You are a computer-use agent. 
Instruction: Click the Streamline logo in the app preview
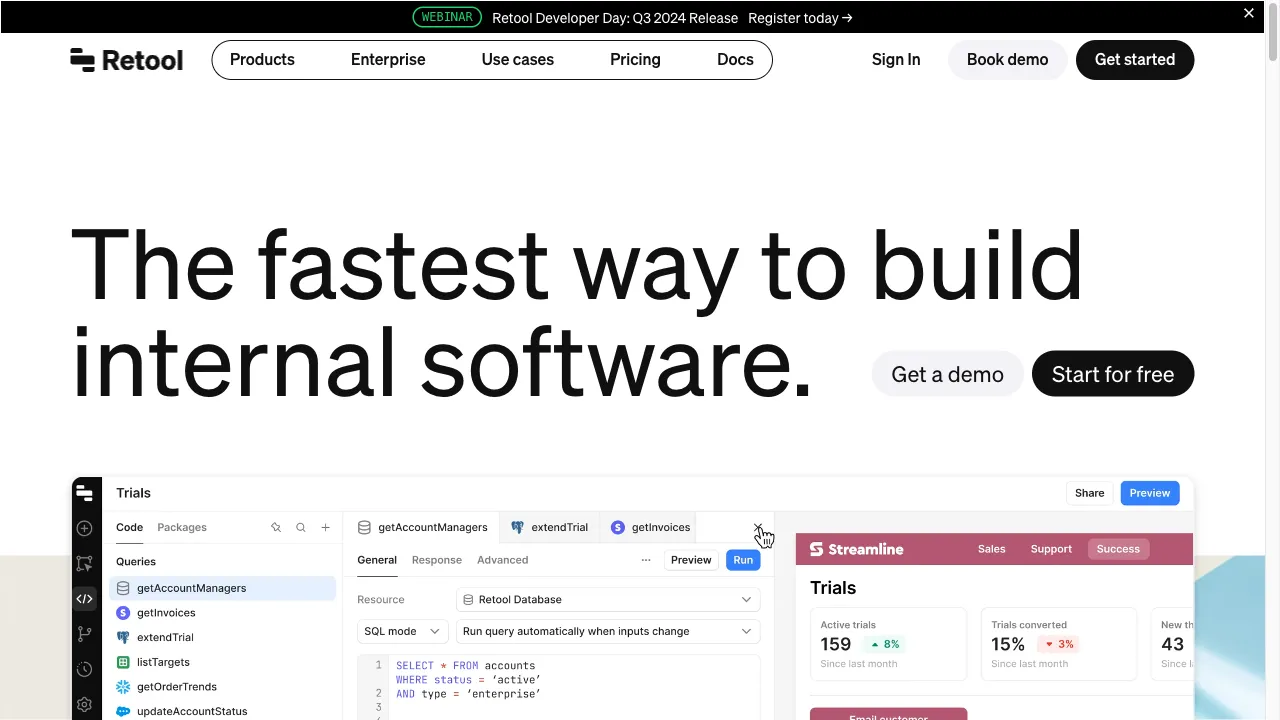pos(856,549)
